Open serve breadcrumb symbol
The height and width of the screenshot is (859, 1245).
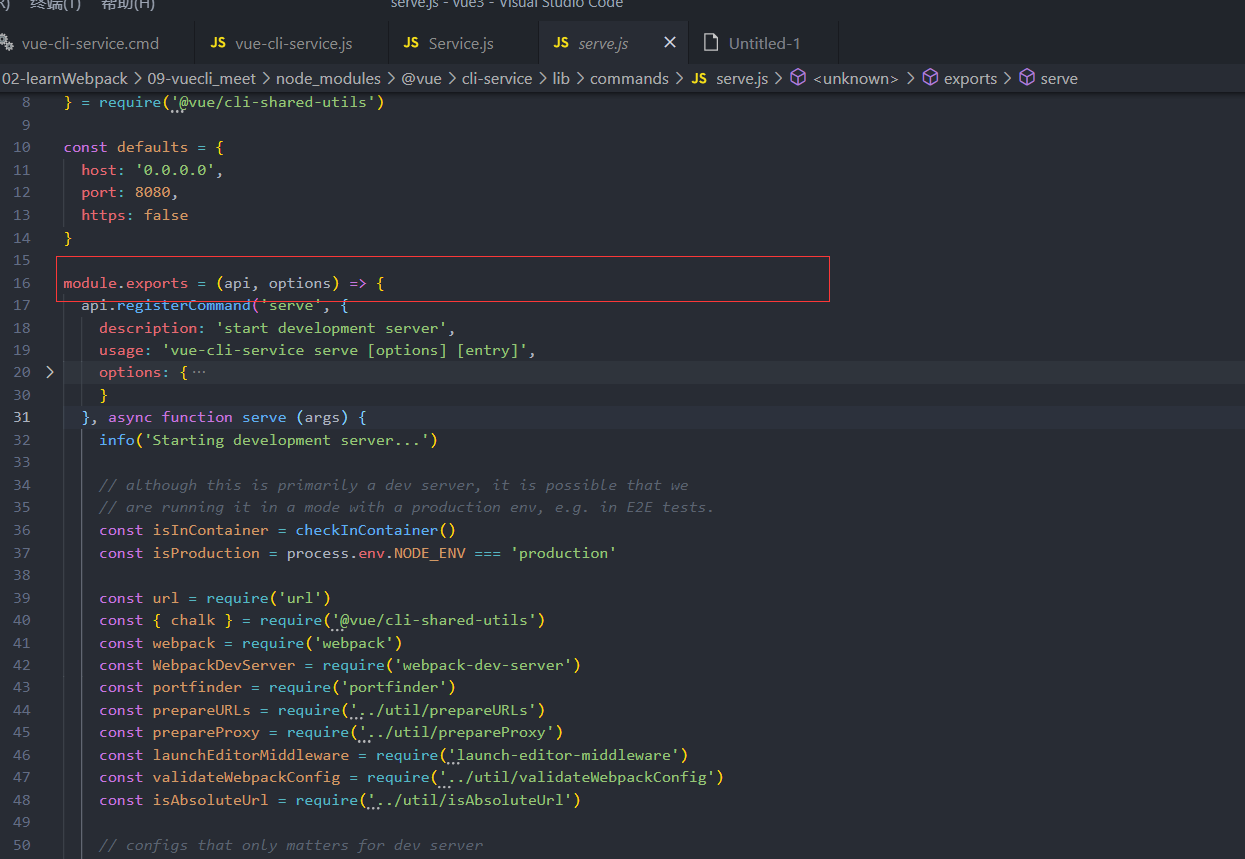coord(1059,78)
